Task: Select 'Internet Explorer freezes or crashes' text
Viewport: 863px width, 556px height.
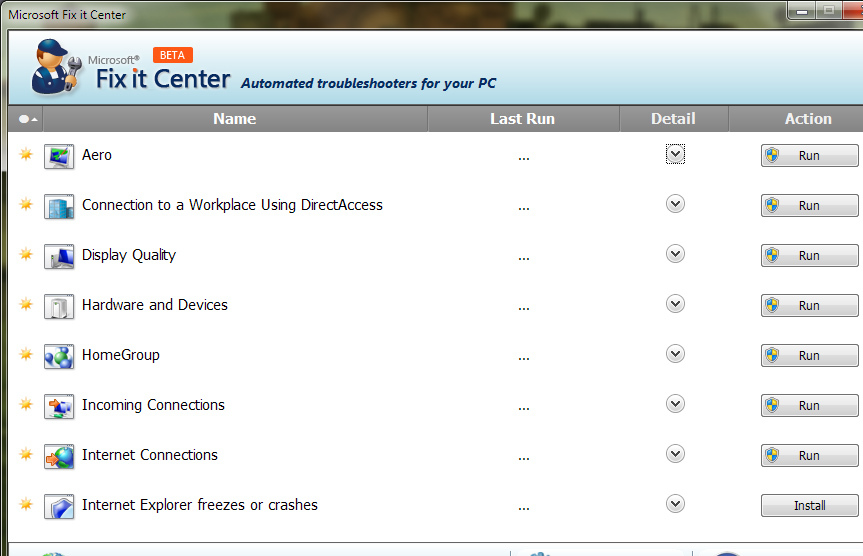Action: pyautogui.click(x=200, y=505)
